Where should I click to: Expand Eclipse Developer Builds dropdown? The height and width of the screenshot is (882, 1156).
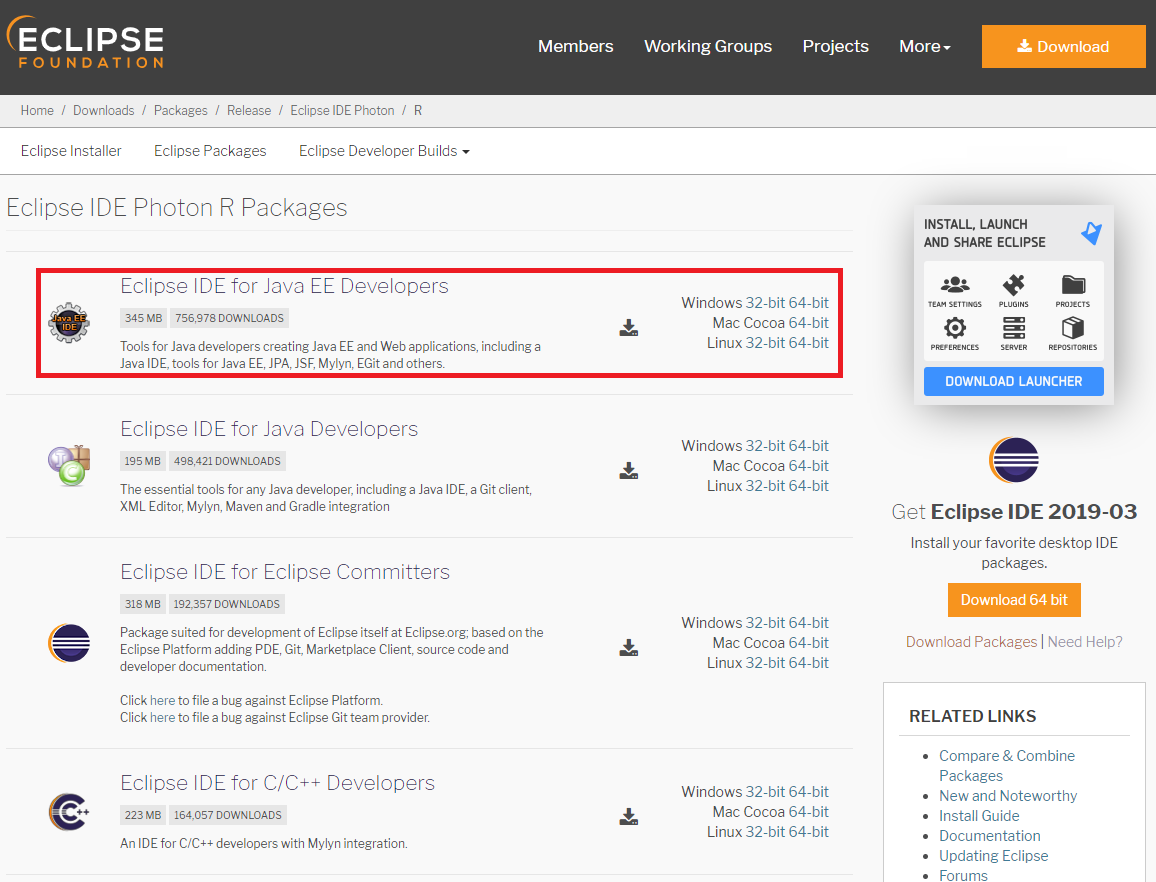pos(384,151)
